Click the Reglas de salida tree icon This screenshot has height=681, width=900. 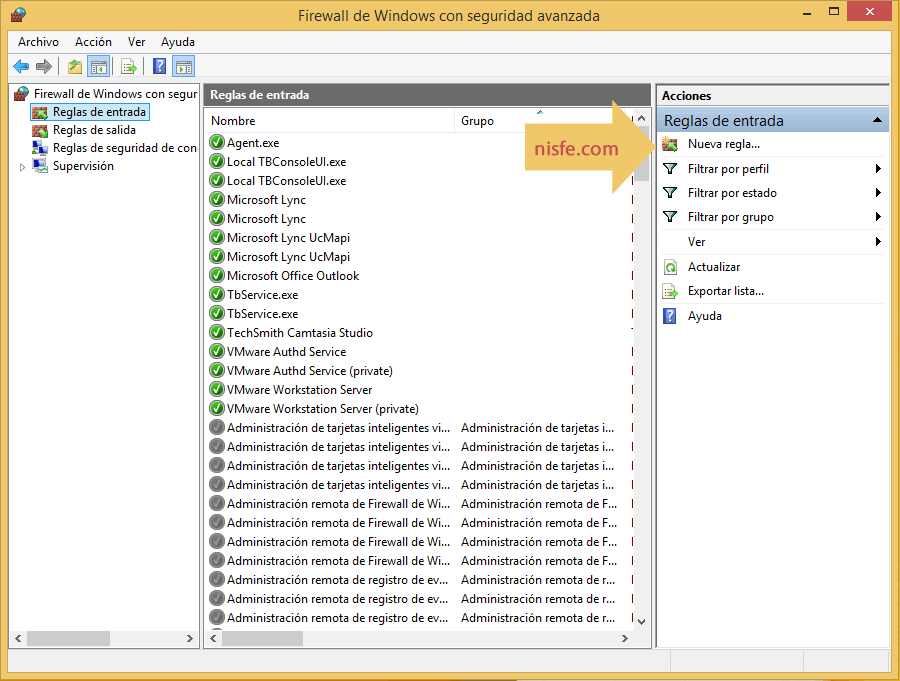[x=40, y=130]
